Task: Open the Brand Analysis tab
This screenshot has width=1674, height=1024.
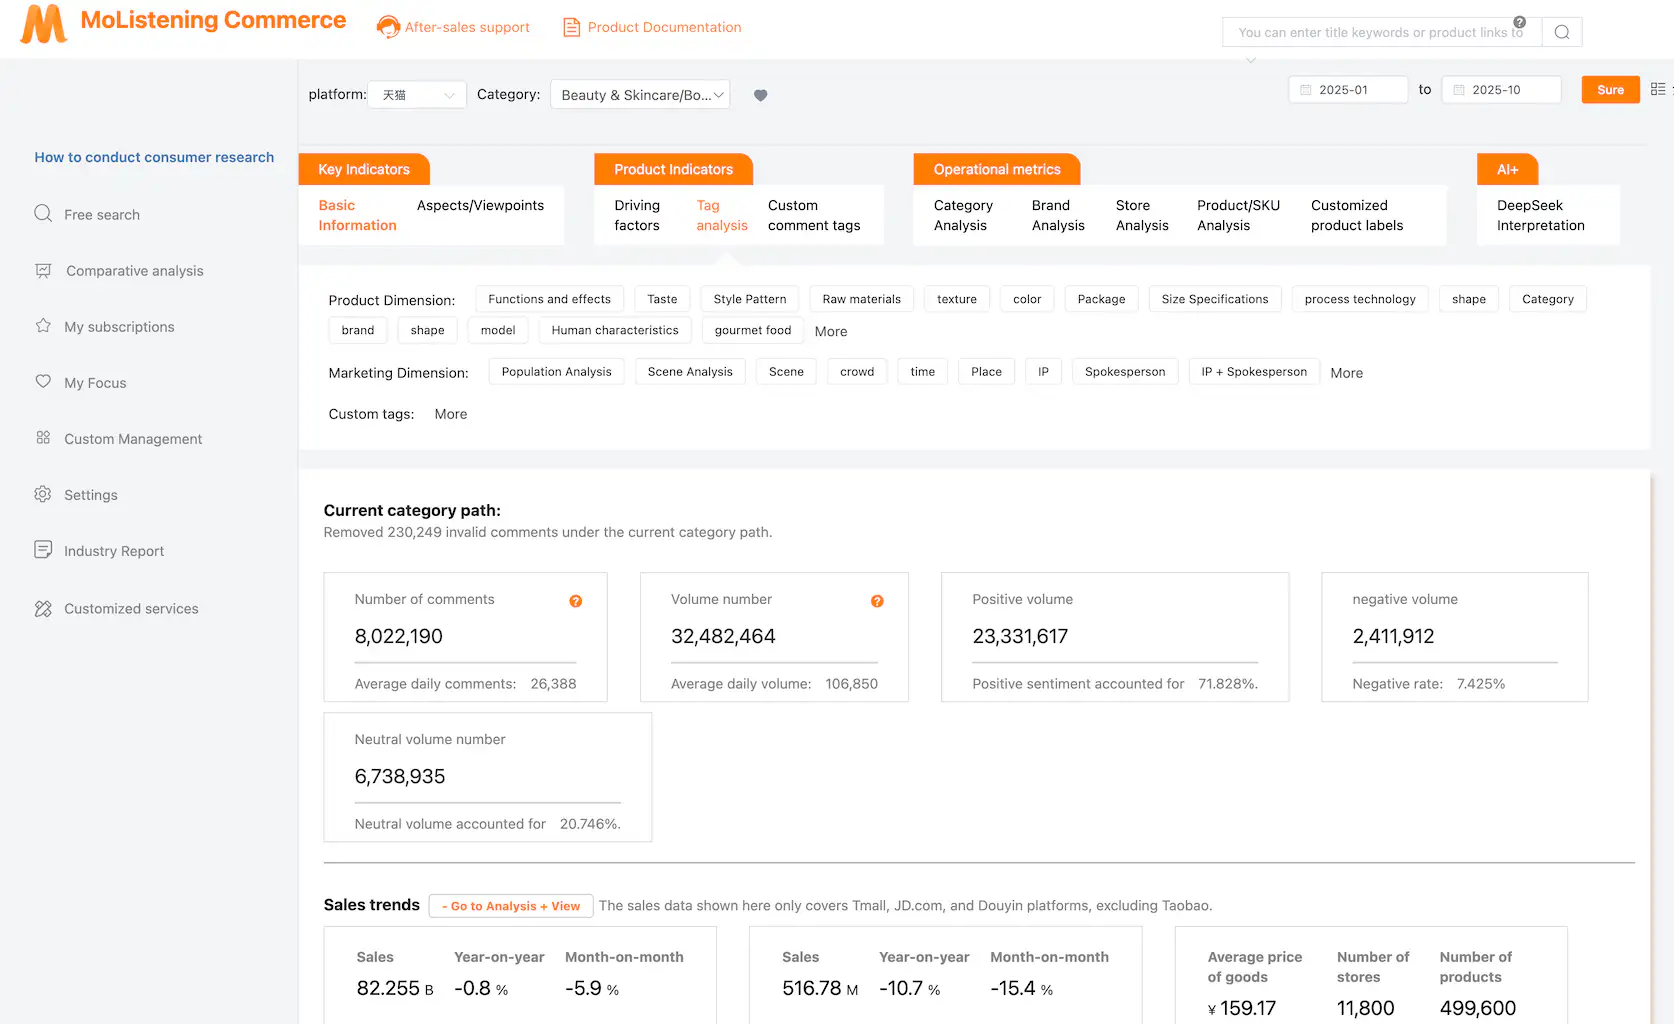Action: pyautogui.click(x=1057, y=215)
